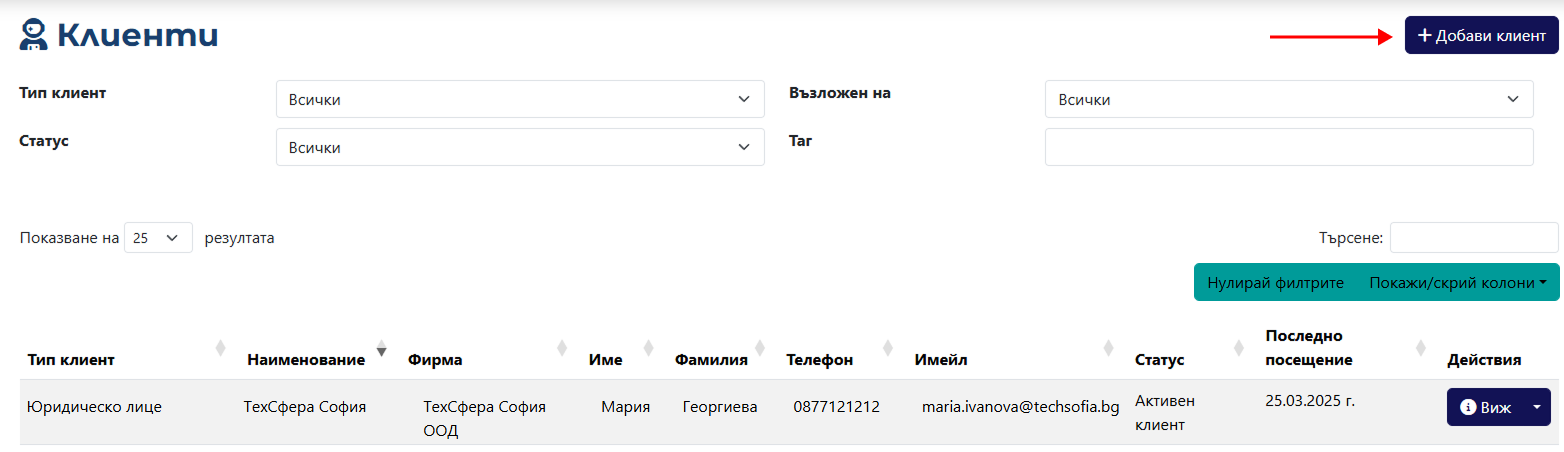Image resolution: width=1564 pixels, height=452 pixels.
Task: Expand the arrow next to Виж button
Action: 1537,408
